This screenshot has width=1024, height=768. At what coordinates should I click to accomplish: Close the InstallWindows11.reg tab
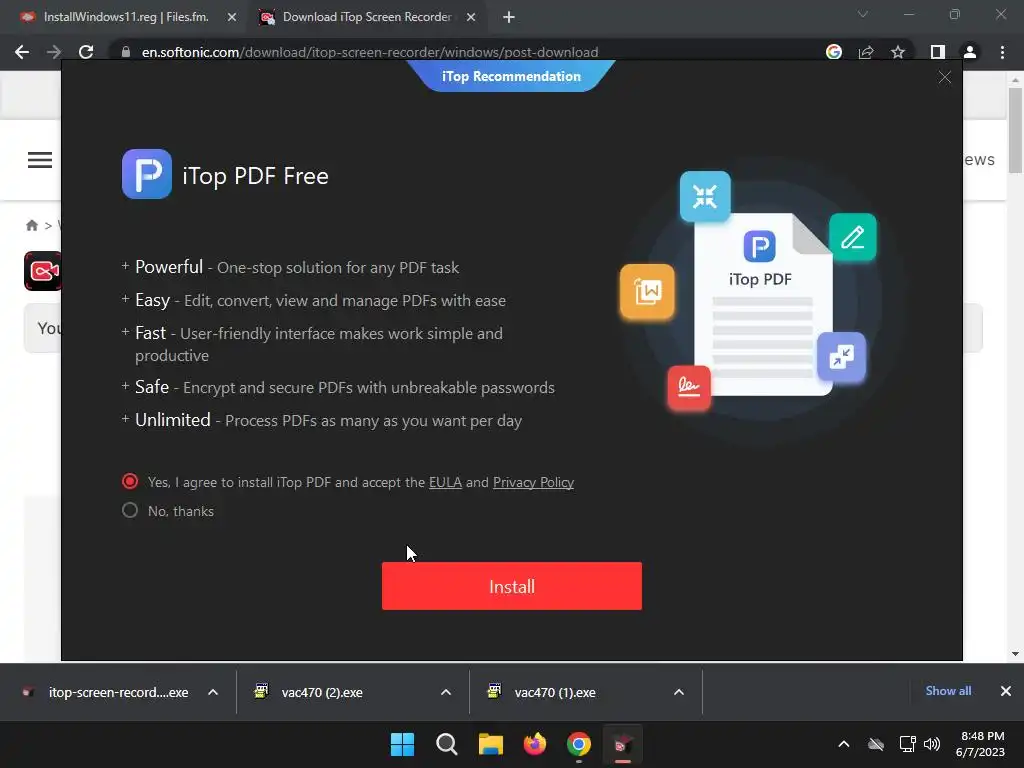(x=231, y=18)
